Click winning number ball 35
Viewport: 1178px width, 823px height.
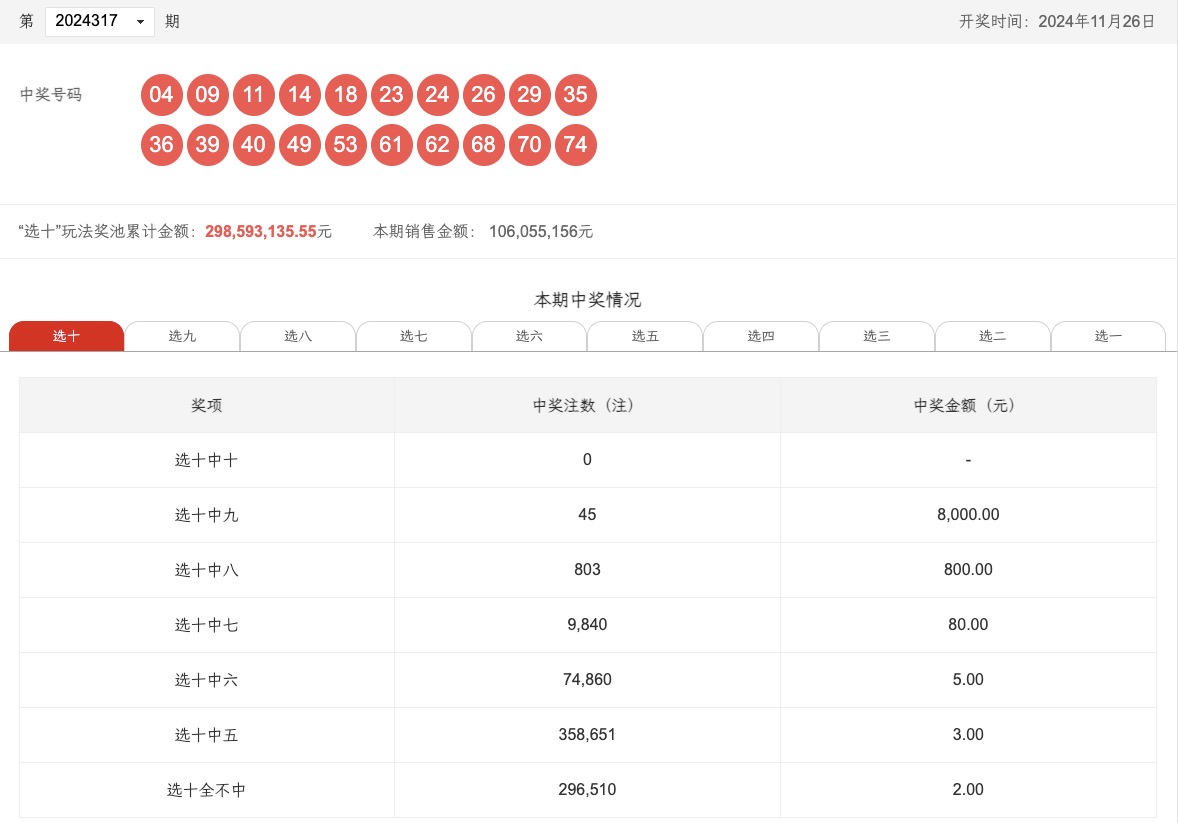575,95
